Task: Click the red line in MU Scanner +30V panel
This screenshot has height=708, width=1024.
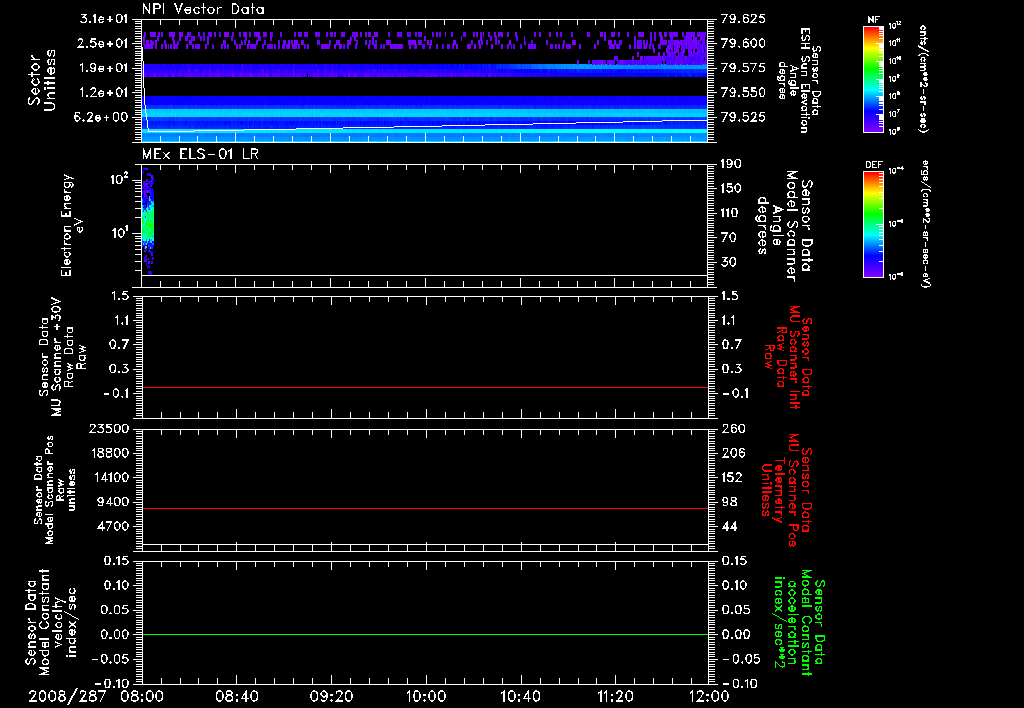Action: (425, 387)
